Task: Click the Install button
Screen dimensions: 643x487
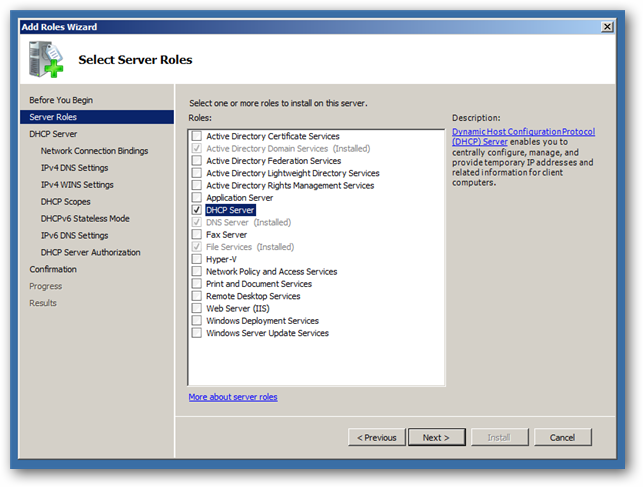Action: 499,437
